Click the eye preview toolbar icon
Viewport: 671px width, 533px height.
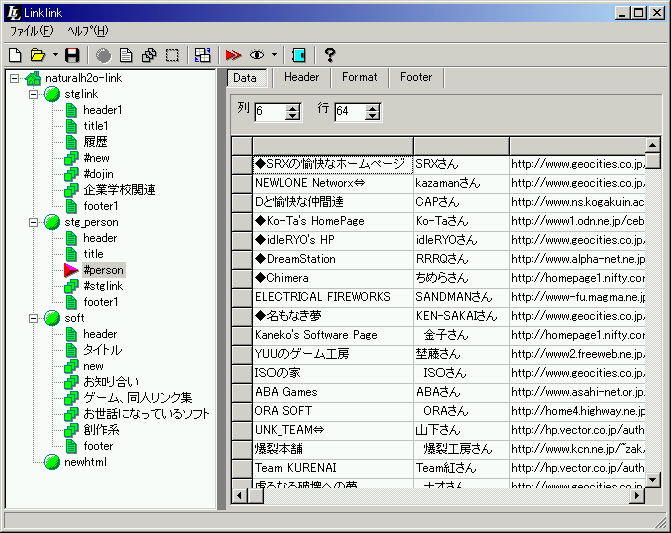[257, 55]
